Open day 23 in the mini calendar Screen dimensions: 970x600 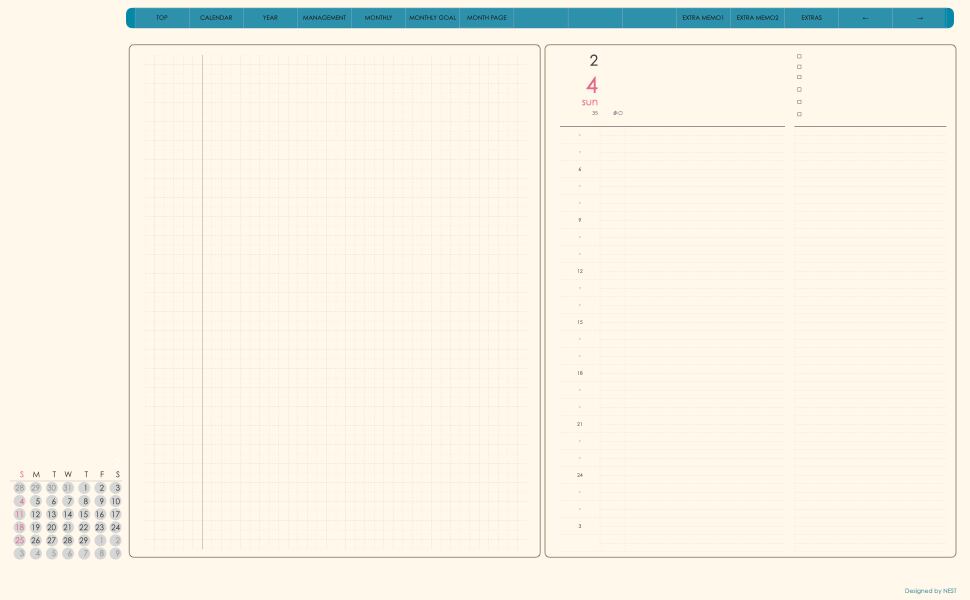tap(100, 527)
